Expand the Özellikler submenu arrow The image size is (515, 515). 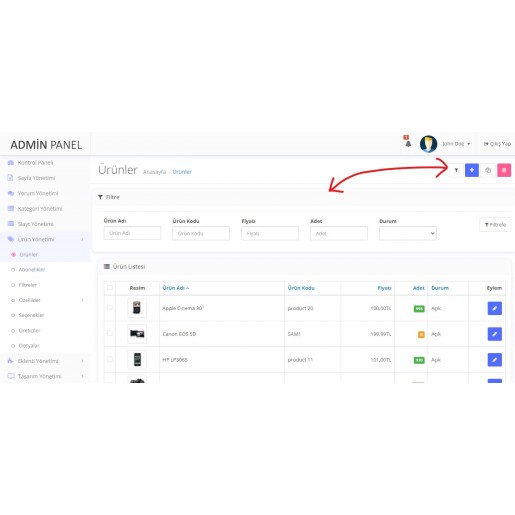(82, 300)
